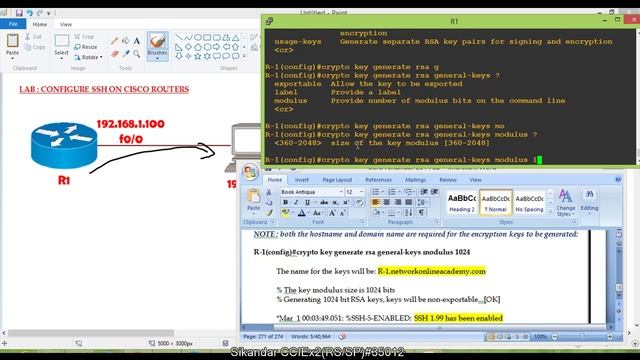The width and height of the screenshot is (640, 360).
Task: Click the Paint Save icon in quick access
Action: (19, 13)
